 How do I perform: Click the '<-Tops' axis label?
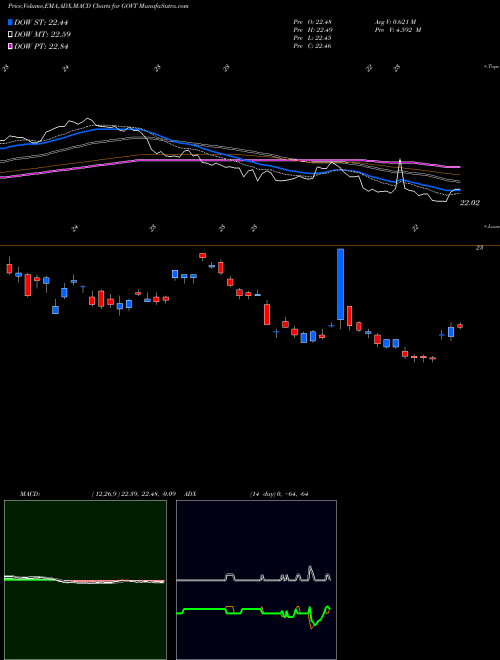click(x=491, y=67)
